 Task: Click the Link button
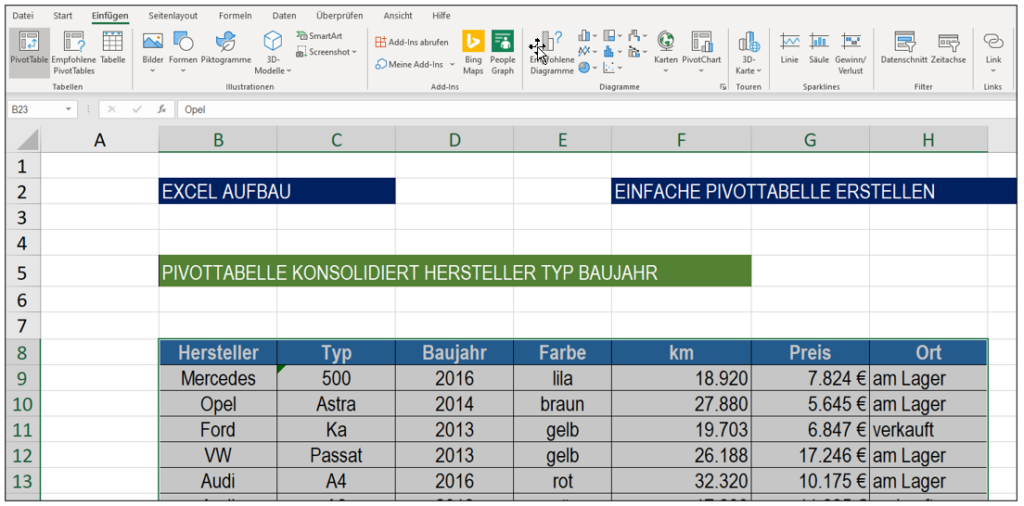993,52
